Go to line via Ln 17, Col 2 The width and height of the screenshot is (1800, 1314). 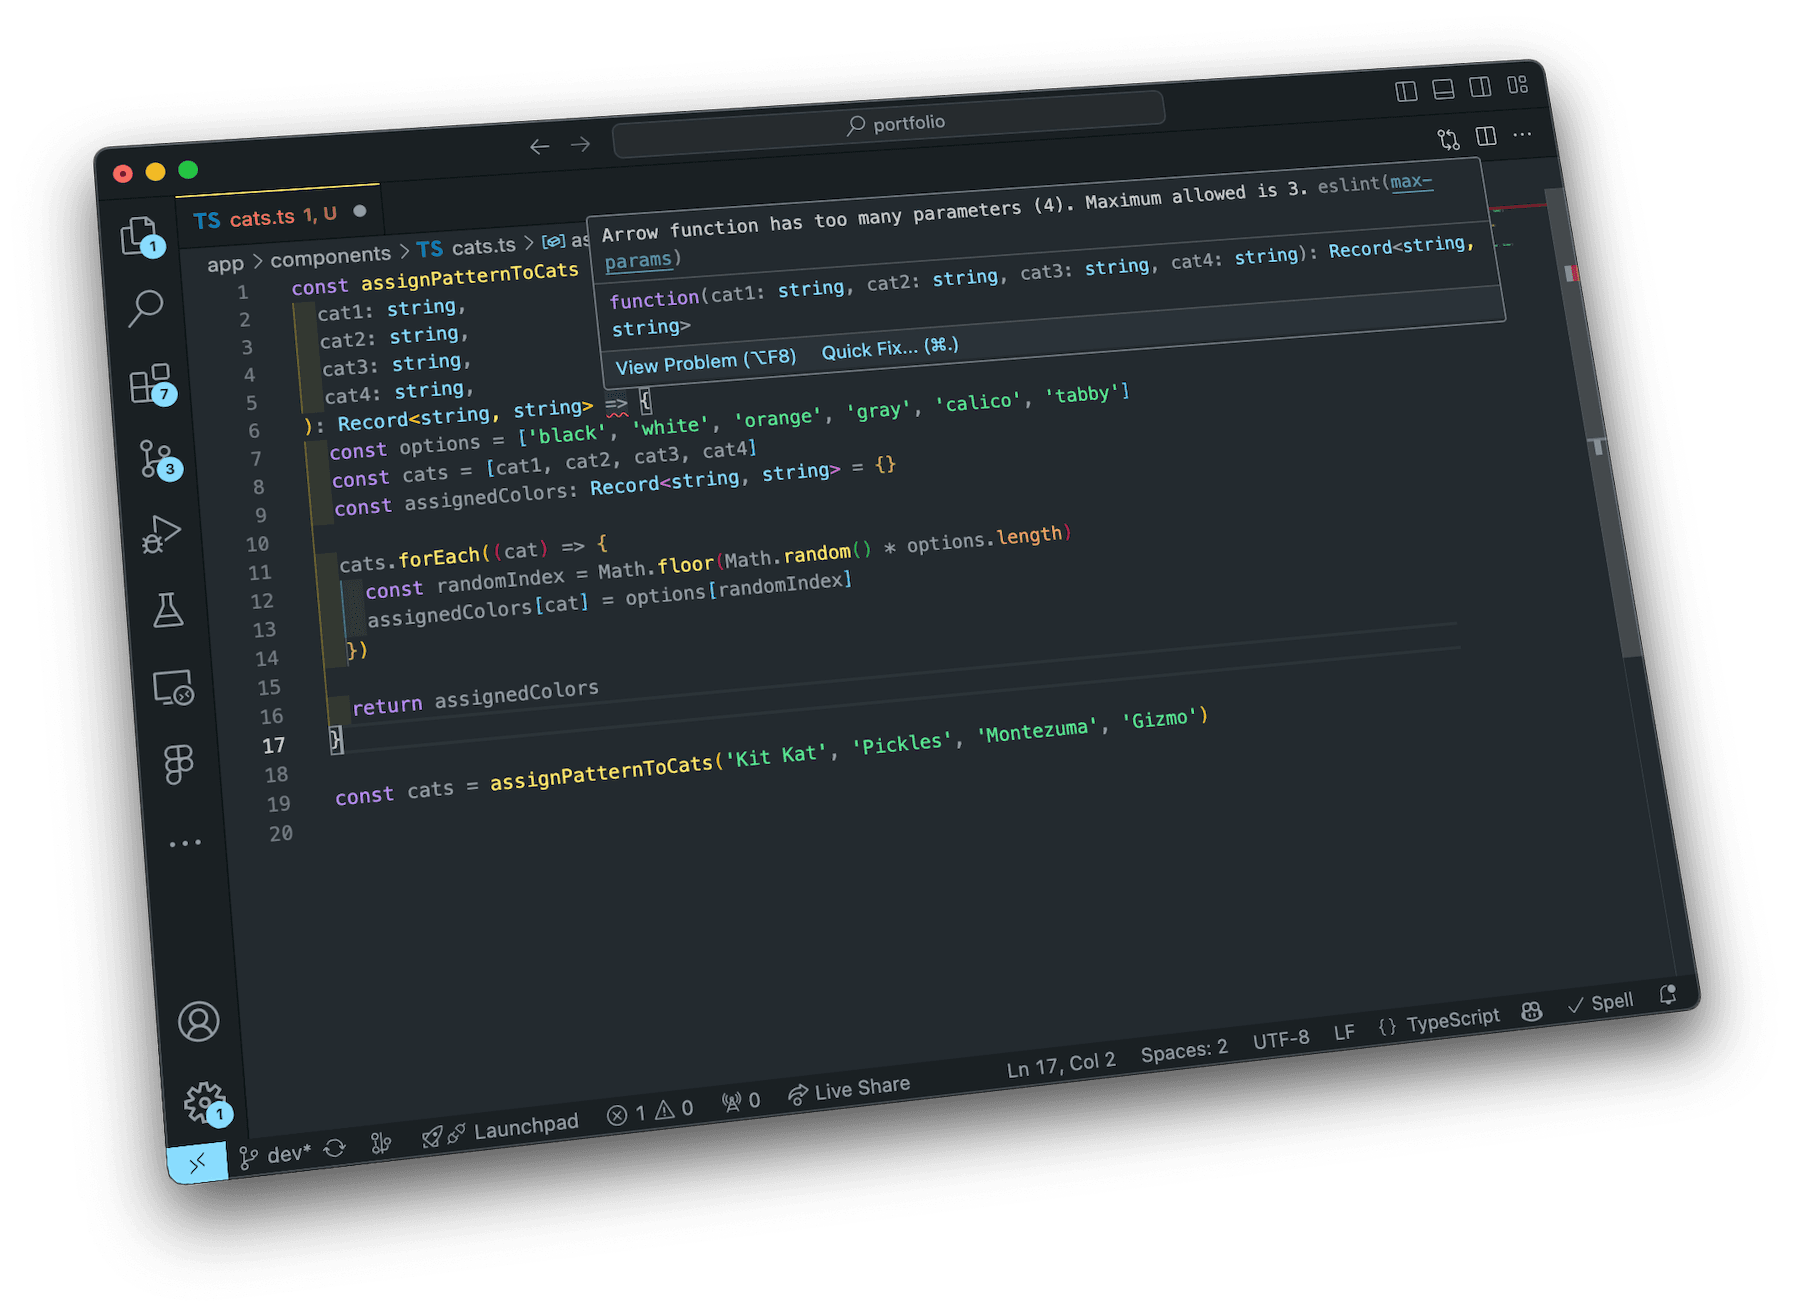1061,1065
